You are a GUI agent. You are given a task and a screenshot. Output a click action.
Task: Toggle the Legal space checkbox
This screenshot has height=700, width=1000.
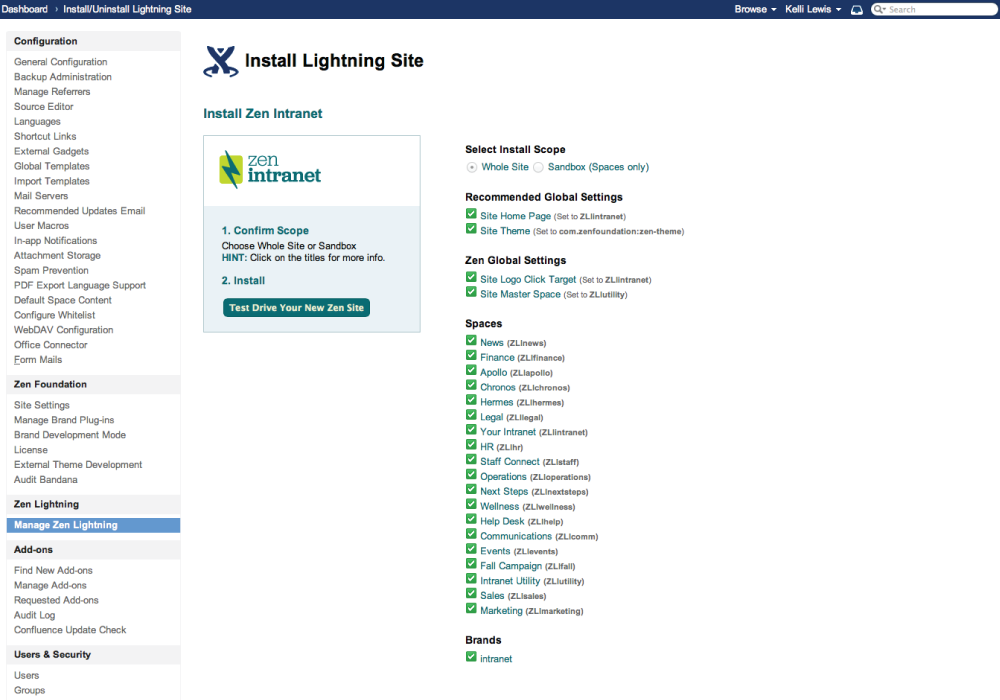click(x=471, y=415)
